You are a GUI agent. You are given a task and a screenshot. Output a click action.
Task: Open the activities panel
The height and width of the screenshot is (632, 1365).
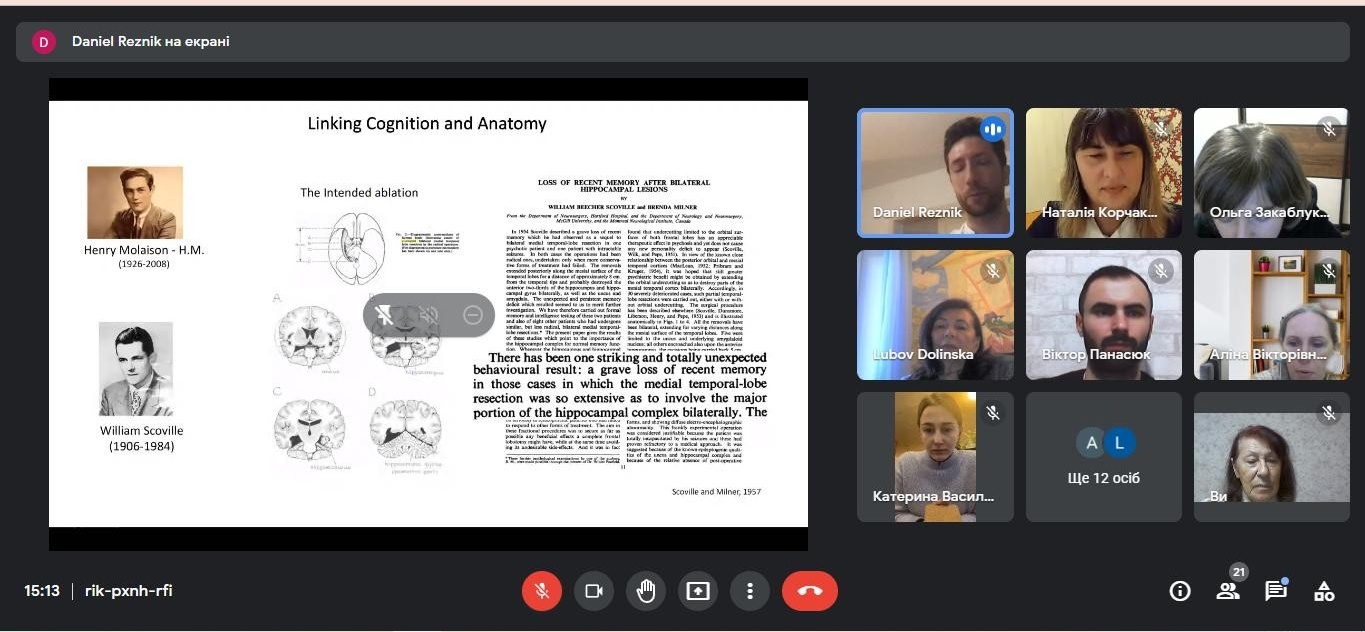click(x=1324, y=591)
